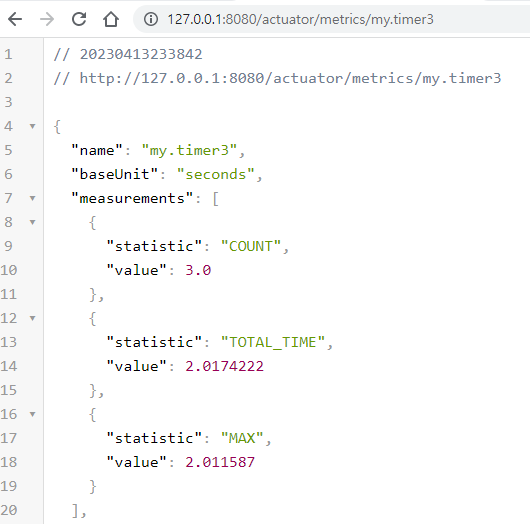Select the "MAX" statistic value
The height and width of the screenshot is (524, 530).
coord(242,438)
